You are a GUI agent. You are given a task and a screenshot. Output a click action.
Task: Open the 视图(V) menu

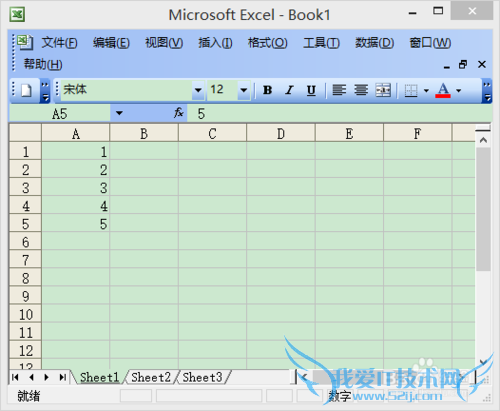pyautogui.click(x=164, y=43)
